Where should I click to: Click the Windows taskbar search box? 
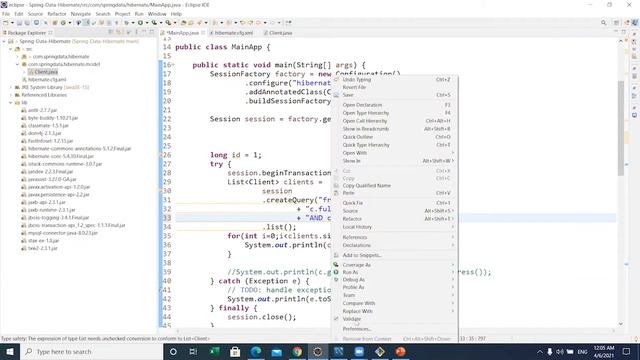91,351
